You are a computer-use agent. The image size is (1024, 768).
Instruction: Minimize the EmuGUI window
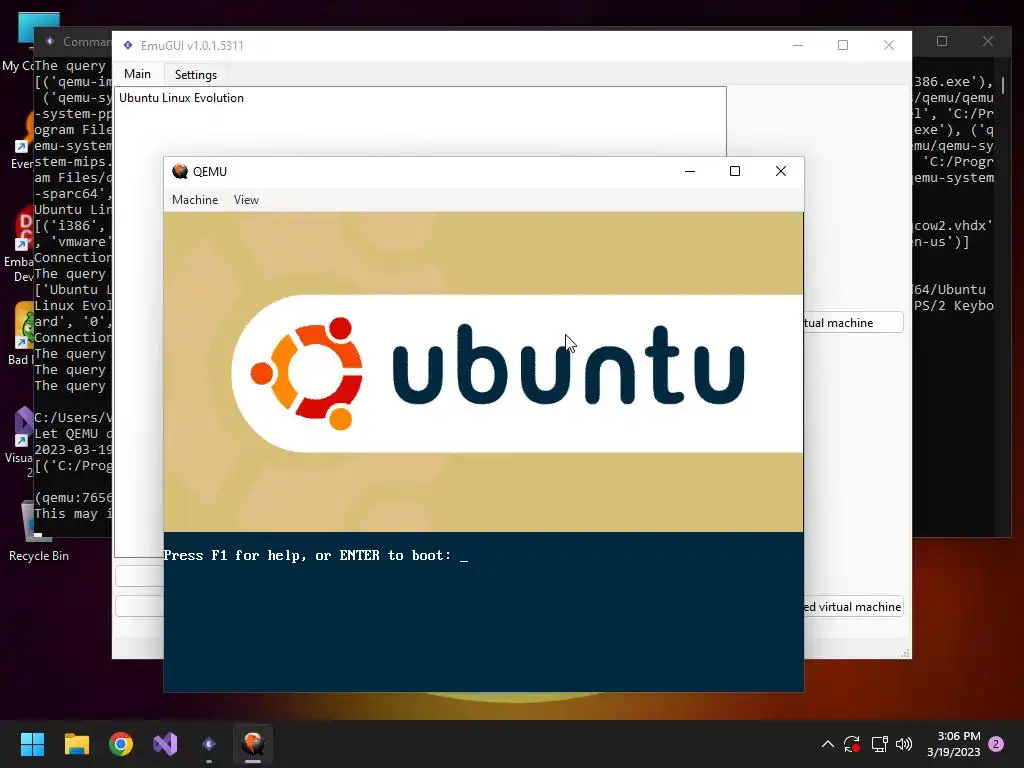tap(797, 45)
